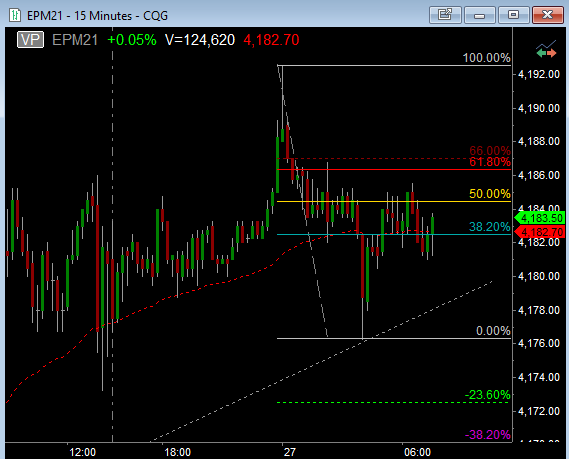Click the pop-out window icon button
Screen dimensions: 569x459
click(445, 15)
